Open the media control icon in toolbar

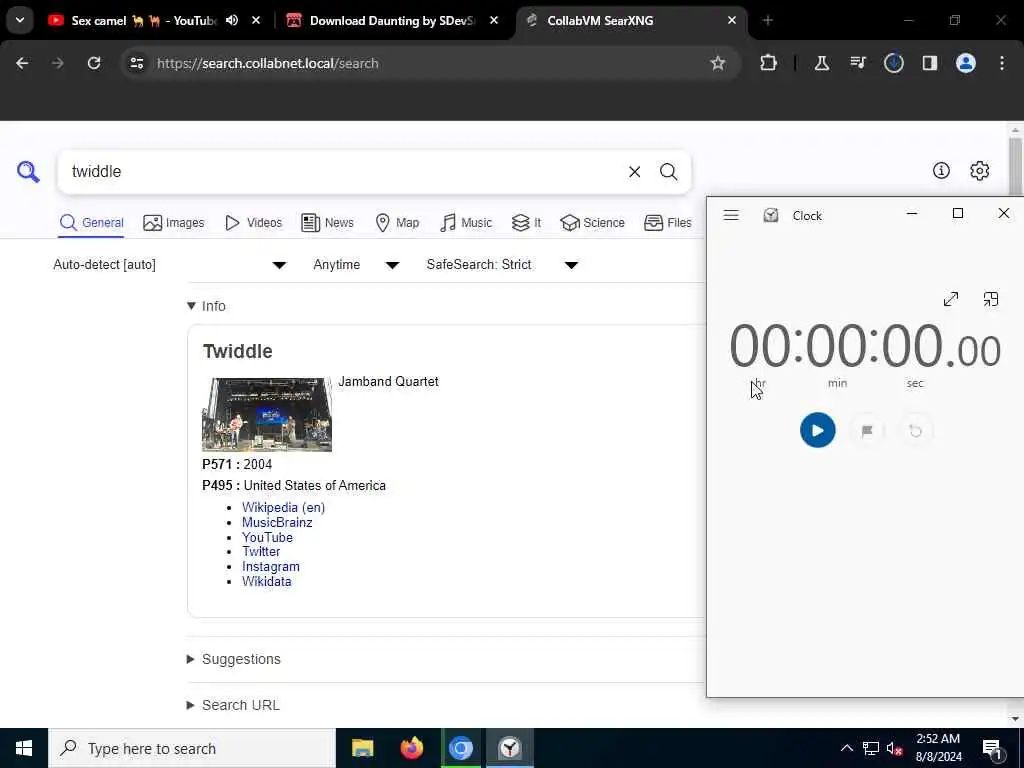857,63
